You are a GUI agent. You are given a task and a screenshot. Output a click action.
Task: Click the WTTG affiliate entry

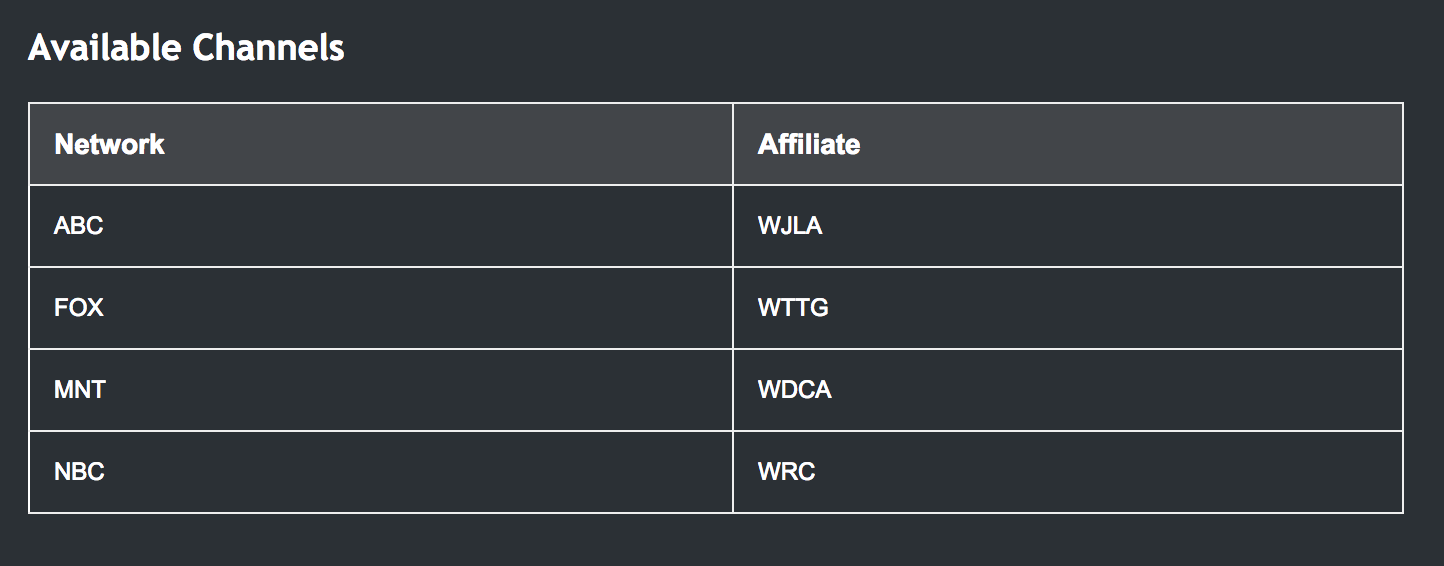click(x=793, y=308)
